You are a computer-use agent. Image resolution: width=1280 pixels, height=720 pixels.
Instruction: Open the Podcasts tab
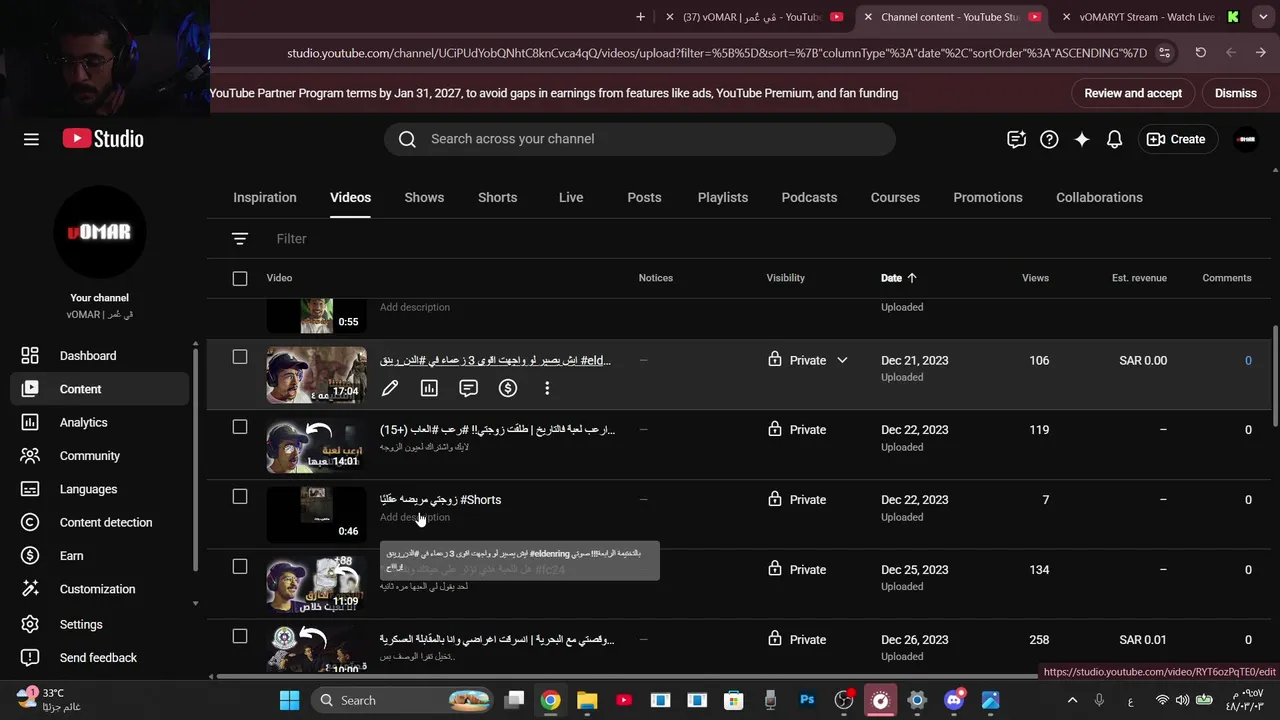(809, 197)
